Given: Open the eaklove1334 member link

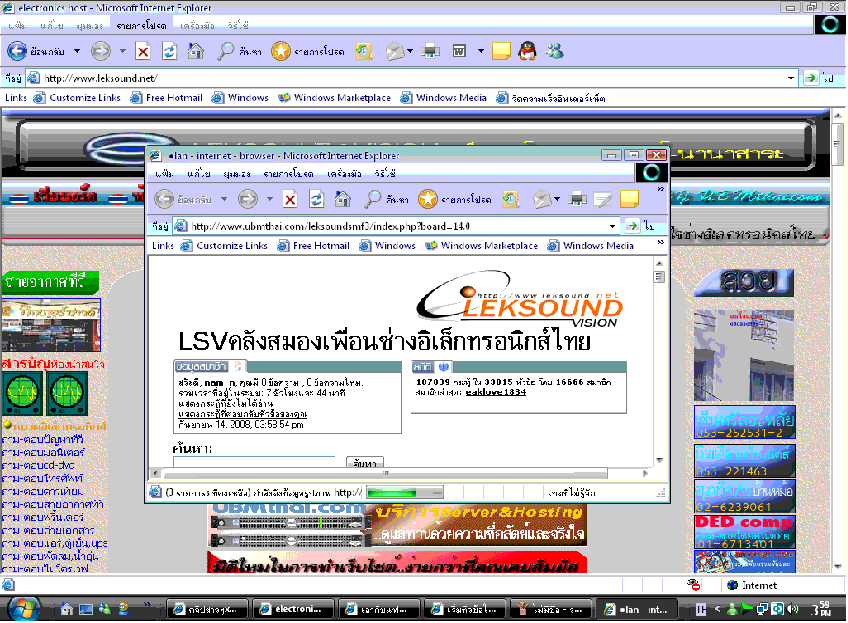Looking at the screenshot, I should click(495, 392).
